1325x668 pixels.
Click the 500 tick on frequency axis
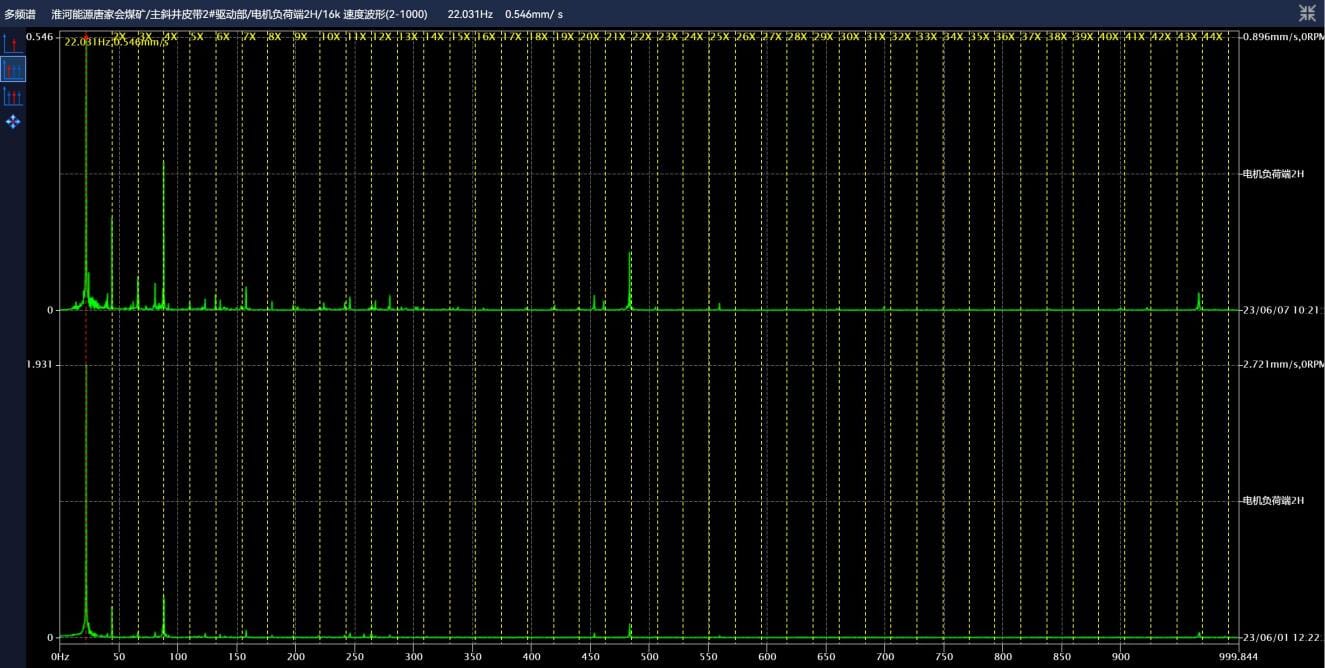[x=649, y=657]
